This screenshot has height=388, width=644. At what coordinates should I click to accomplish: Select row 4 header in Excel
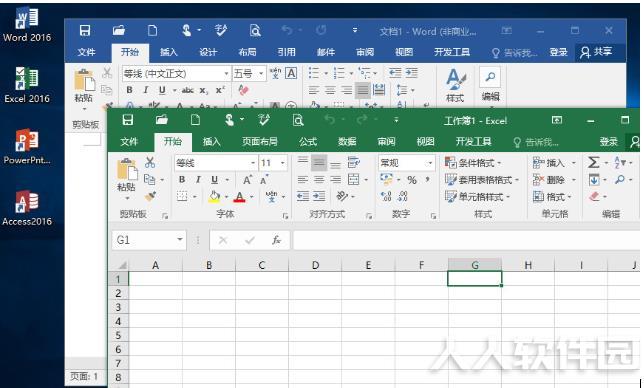118,321
